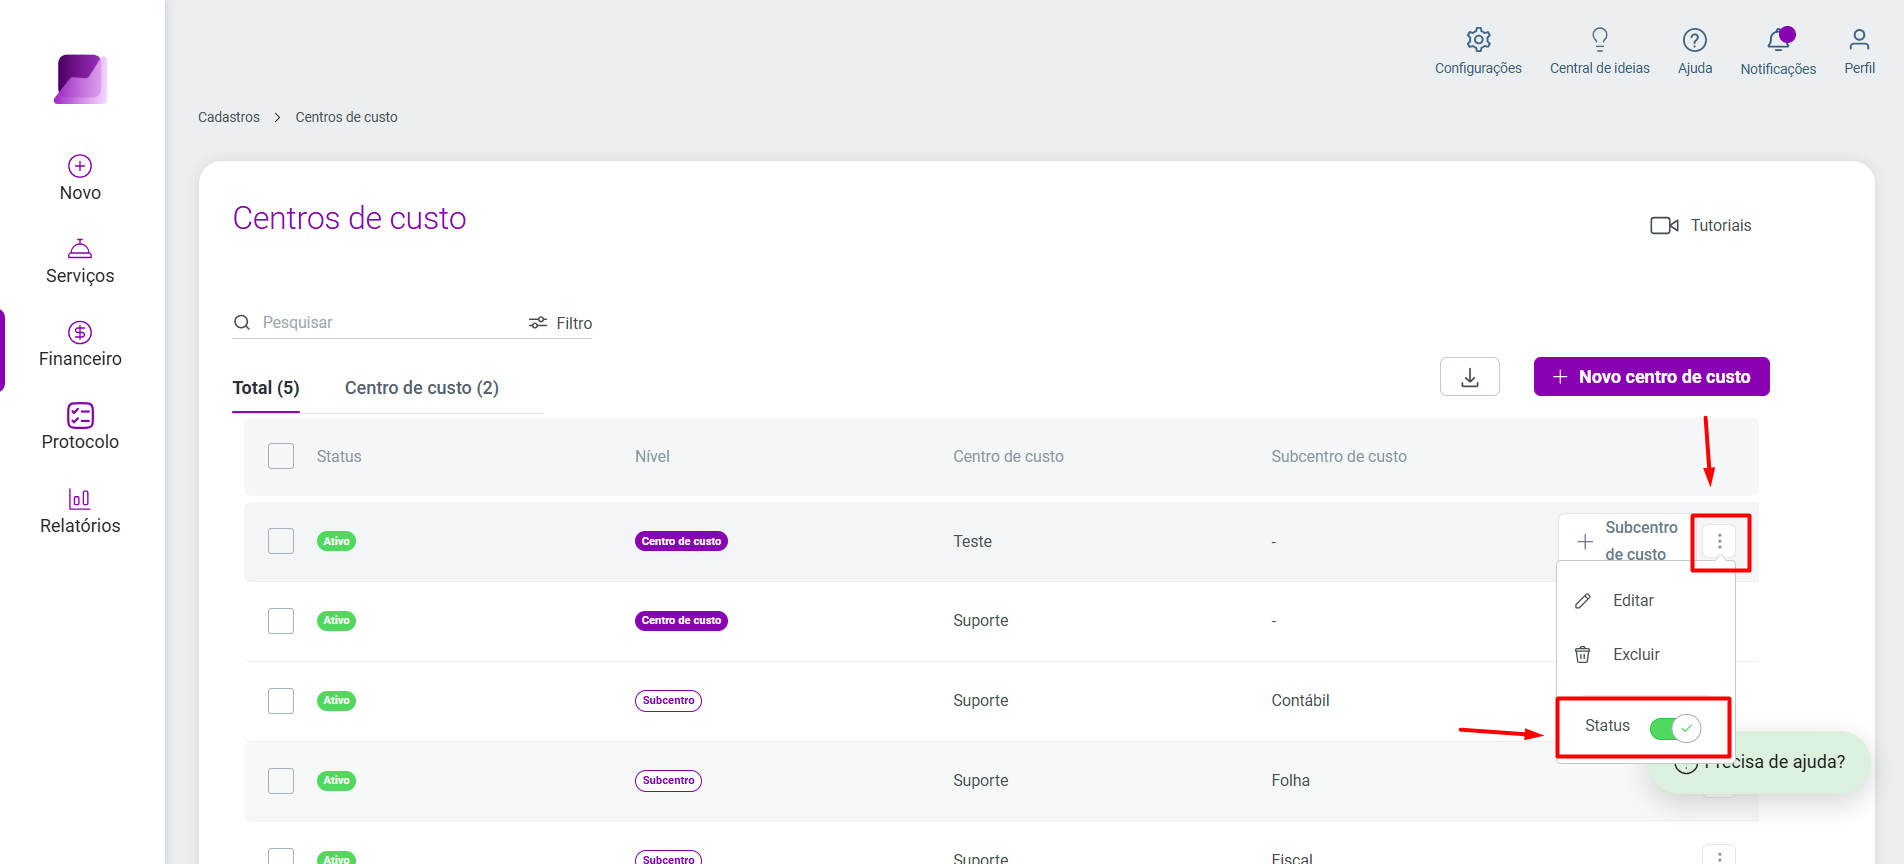Open the Novo sidebar item
This screenshot has height=864, width=1904.
pyautogui.click(x=80, y=178)
